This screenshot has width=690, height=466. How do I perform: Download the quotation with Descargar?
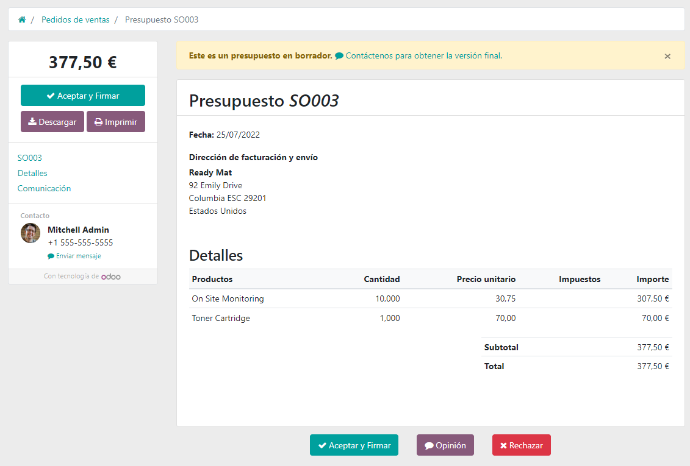[x=52, y=122]
